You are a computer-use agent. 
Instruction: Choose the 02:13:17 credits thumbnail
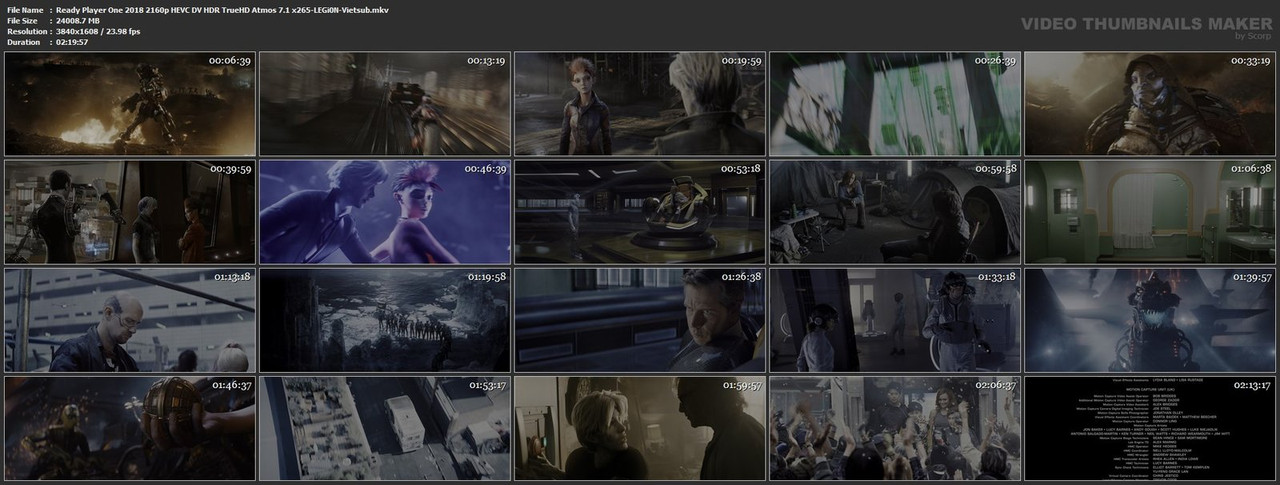1150,427
